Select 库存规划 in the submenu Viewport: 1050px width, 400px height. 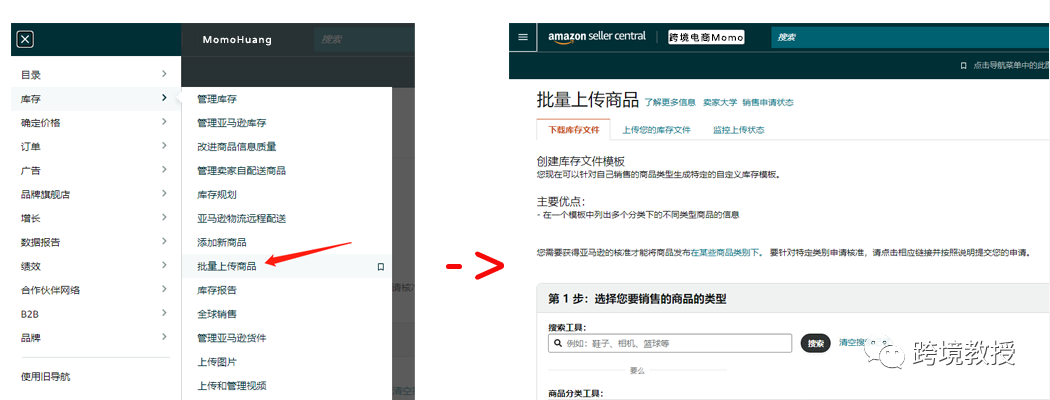pyautogui.click(x=217, y=194)
